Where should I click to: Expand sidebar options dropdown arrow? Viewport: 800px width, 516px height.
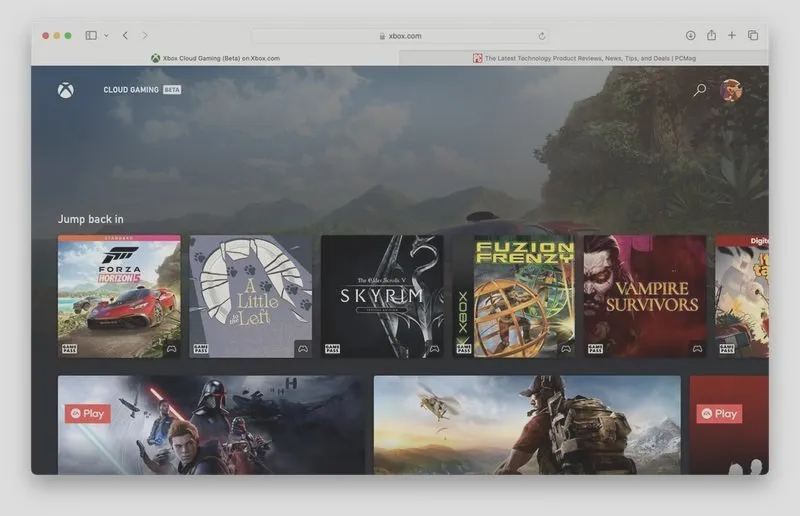[x=106, y=36]
